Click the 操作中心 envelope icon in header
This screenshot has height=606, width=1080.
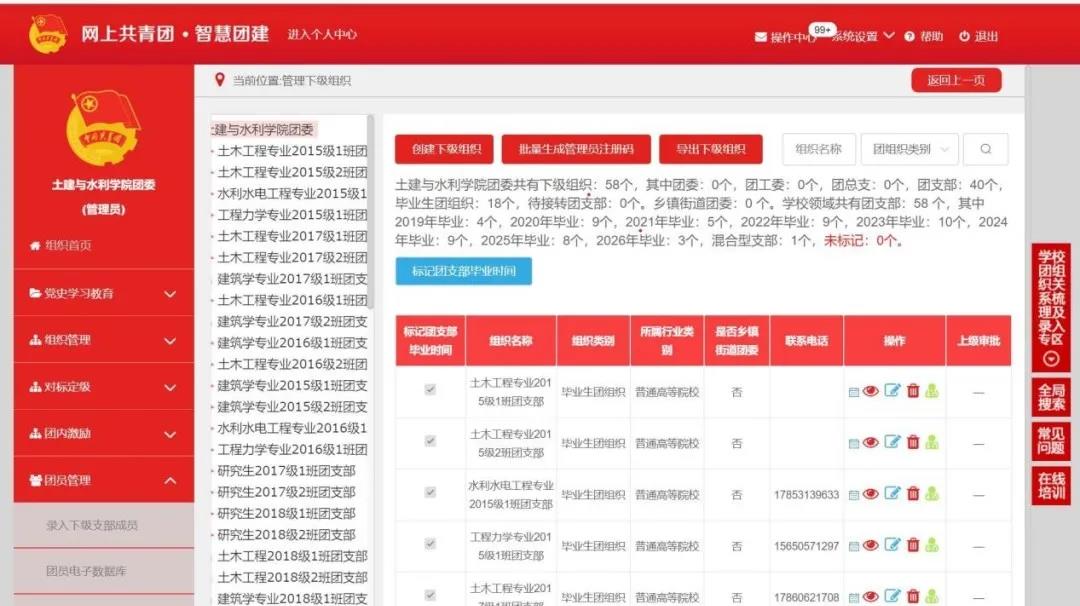761,37
